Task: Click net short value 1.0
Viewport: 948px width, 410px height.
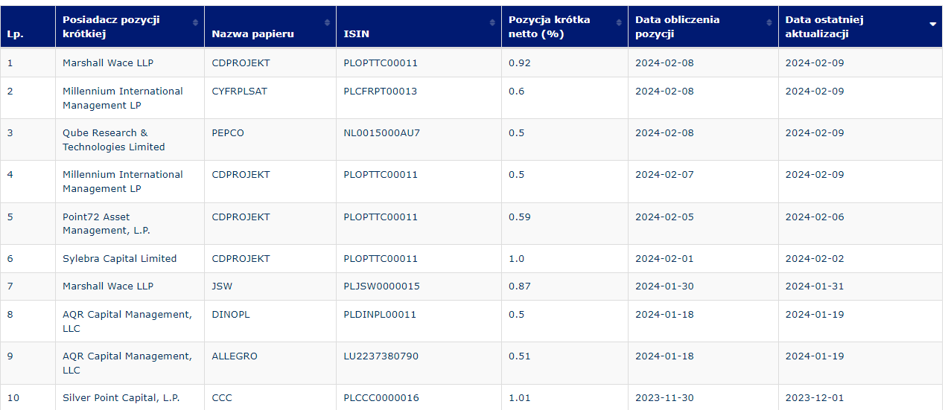Action: (x=516, y=258)
